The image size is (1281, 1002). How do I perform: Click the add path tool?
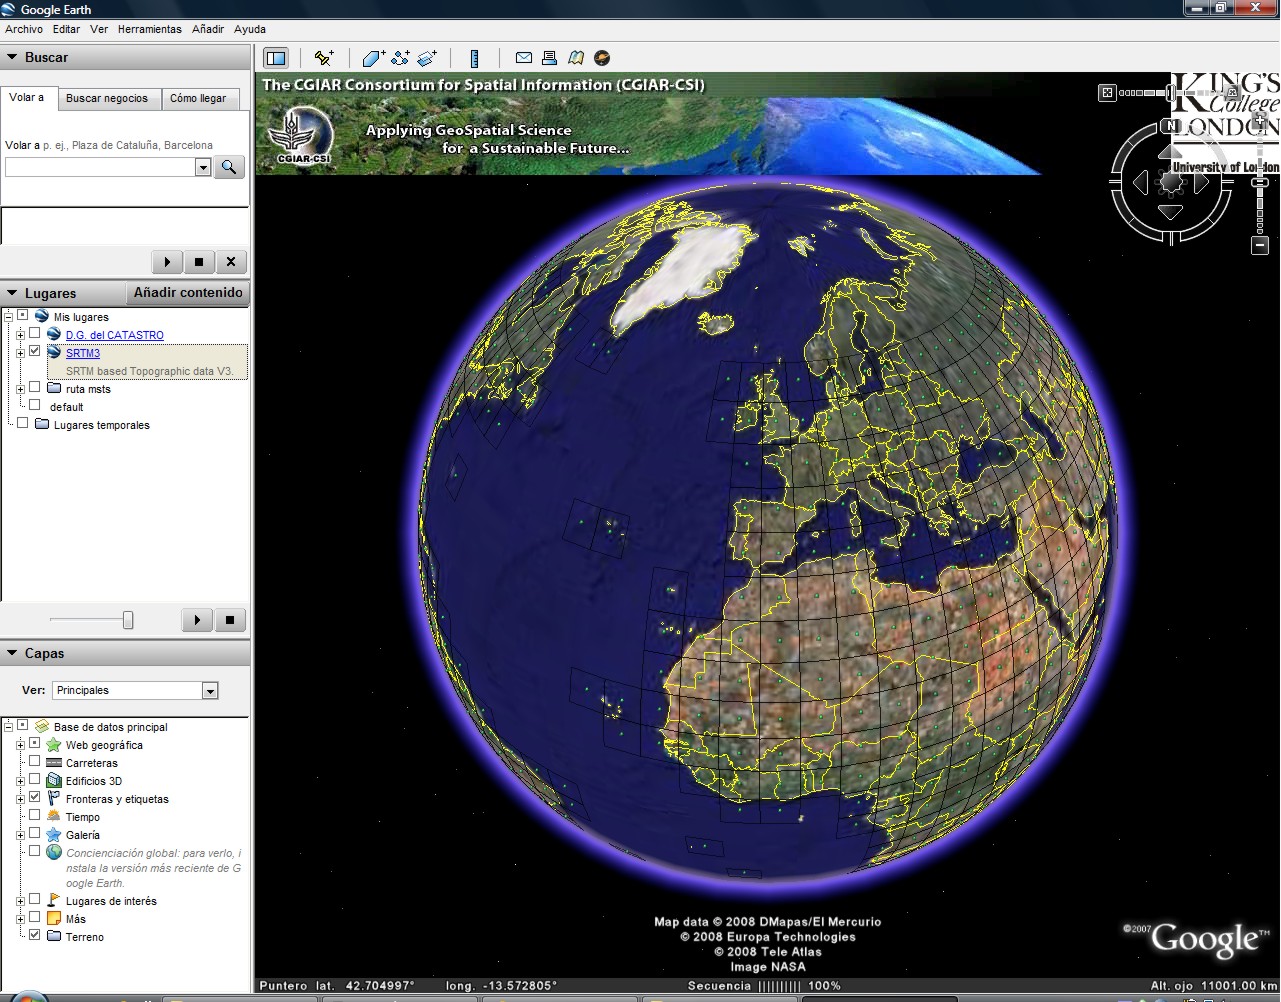(x=400, y=58)
